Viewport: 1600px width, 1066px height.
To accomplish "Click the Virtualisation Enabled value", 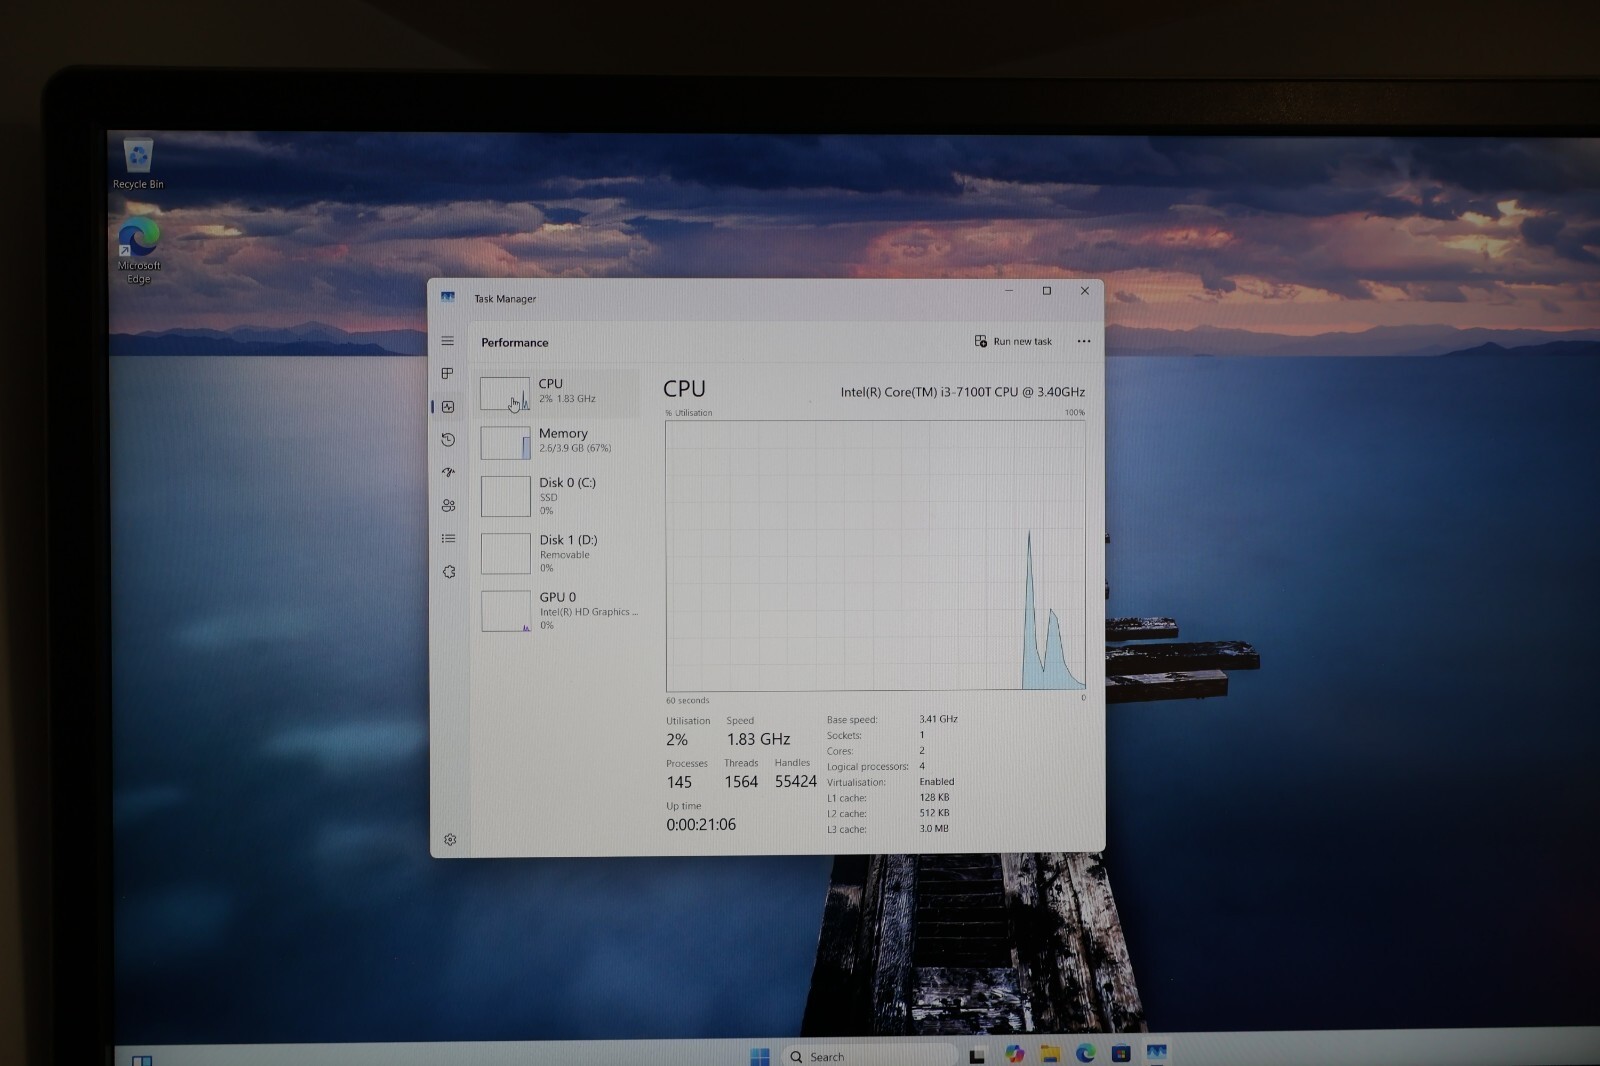I will (937, 782).
